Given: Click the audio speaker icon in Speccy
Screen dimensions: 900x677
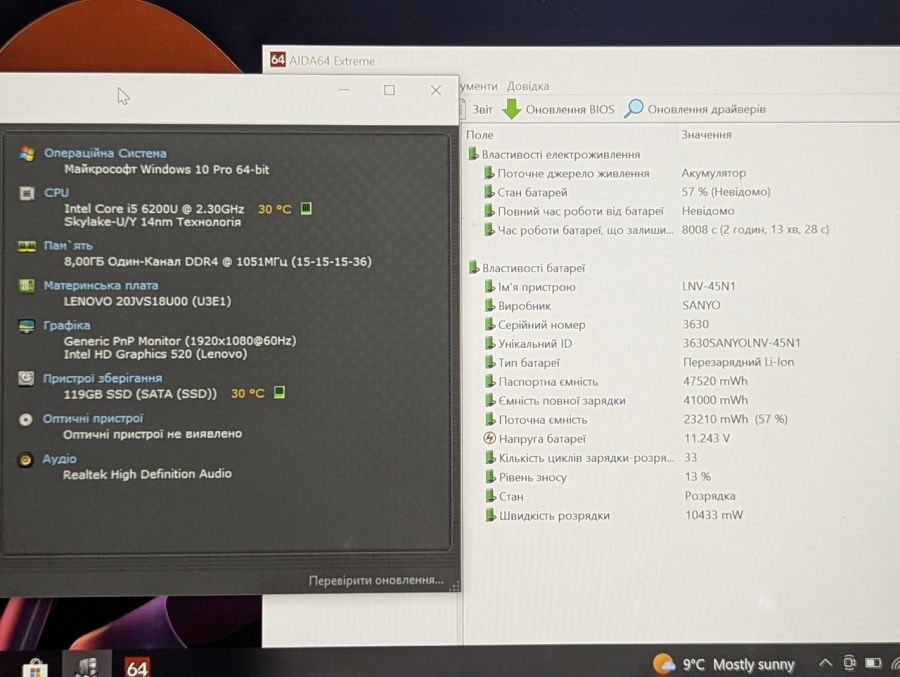Looking at the screenshot, I should click(25, 459).
